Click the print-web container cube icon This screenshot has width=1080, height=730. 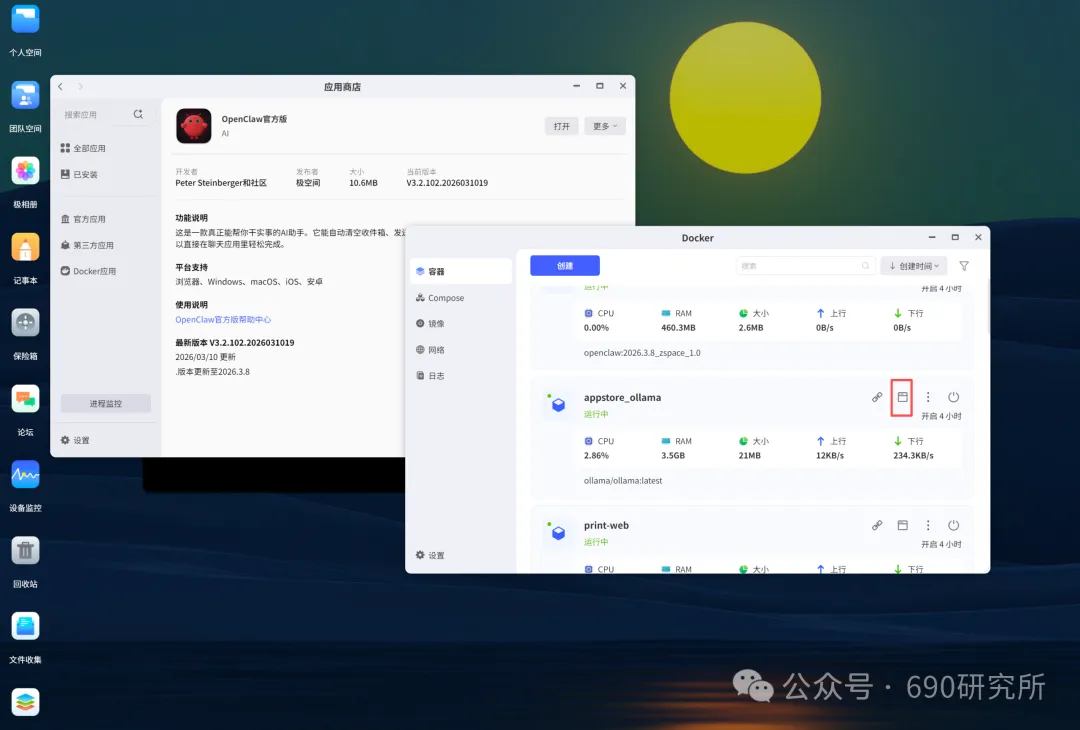pos(558,533)
